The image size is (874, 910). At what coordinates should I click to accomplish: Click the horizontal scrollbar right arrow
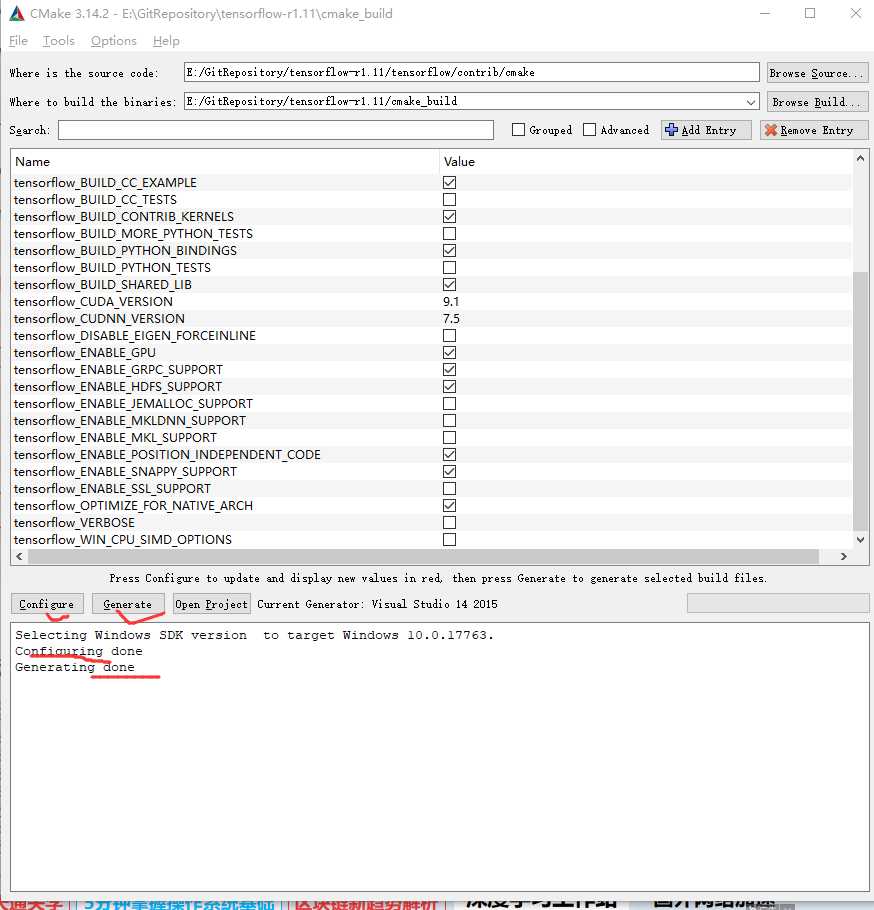[844, 557]
